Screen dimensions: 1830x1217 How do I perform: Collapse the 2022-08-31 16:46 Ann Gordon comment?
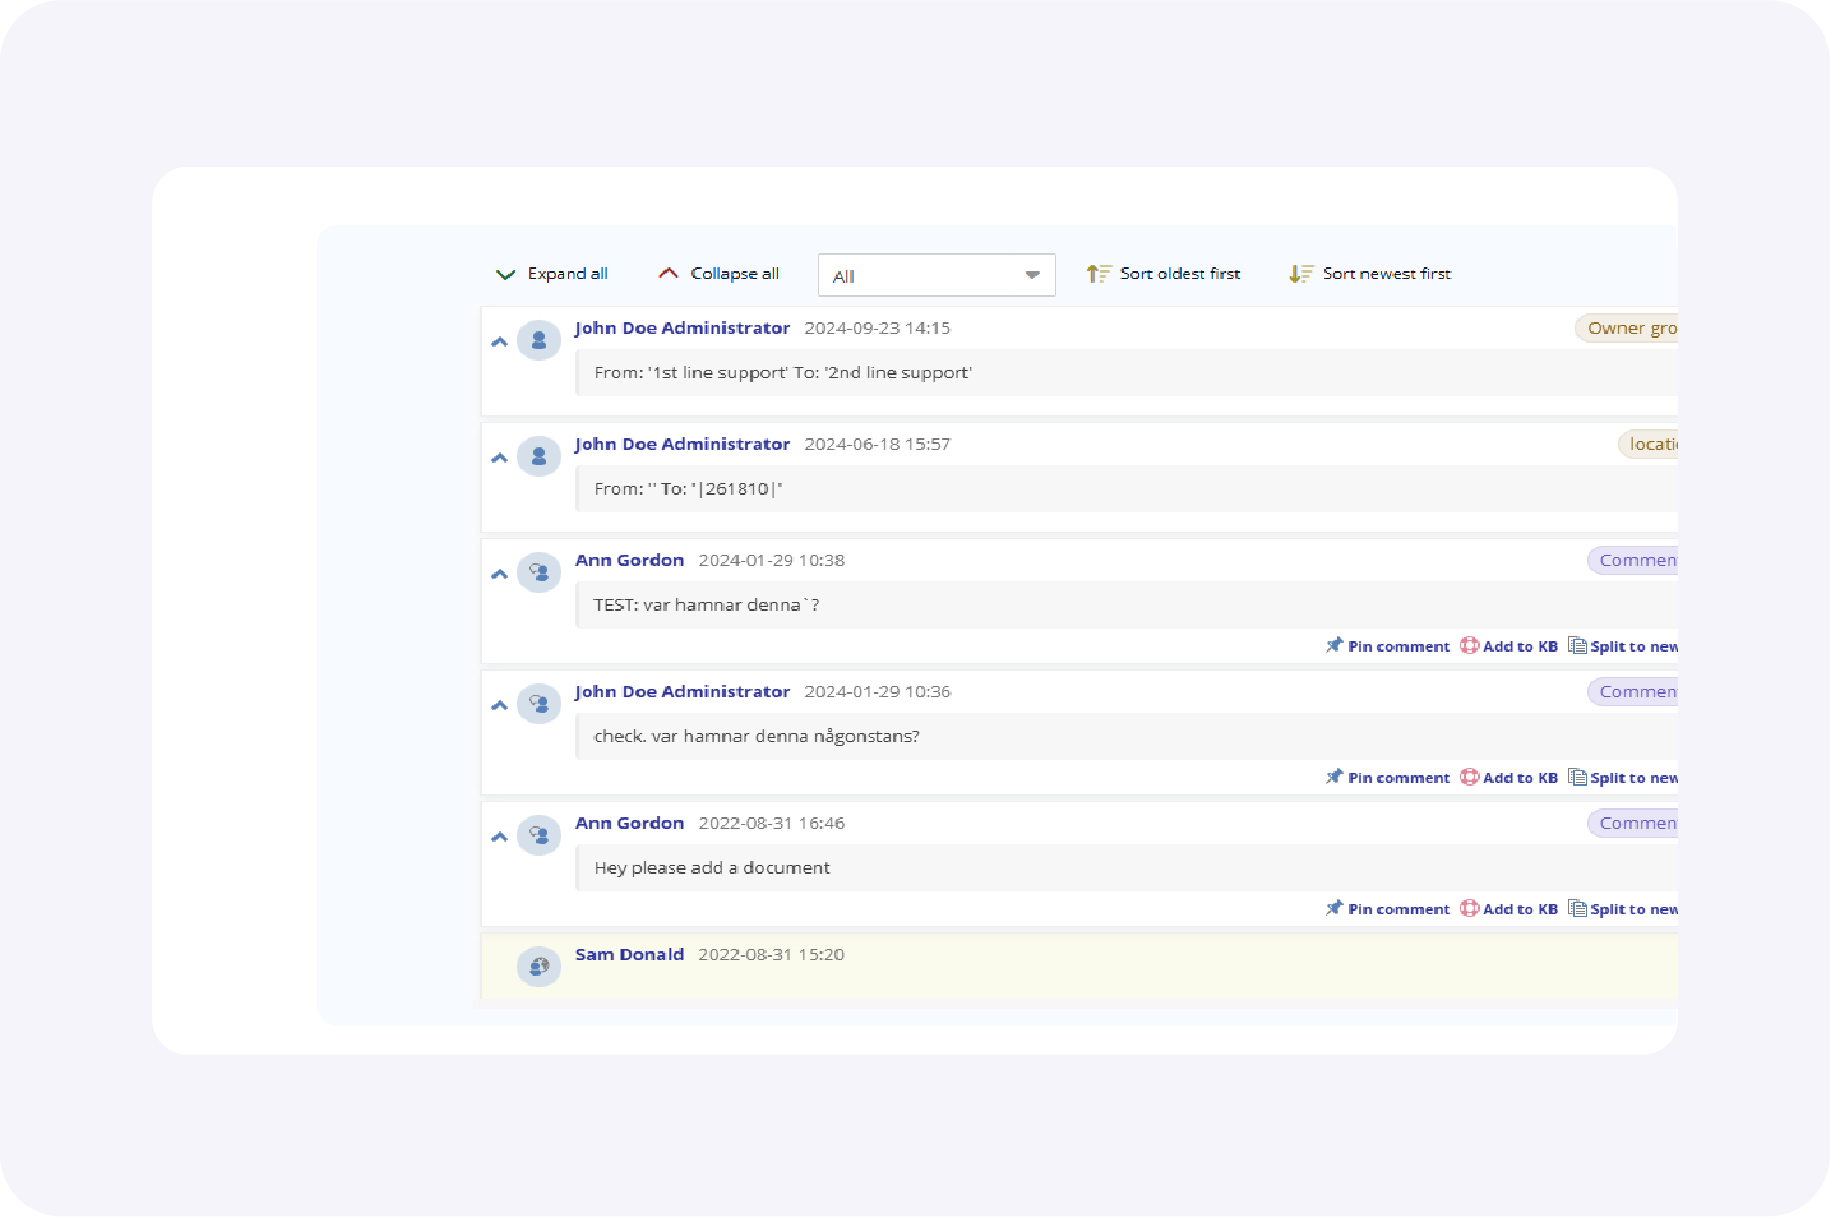point(500,837)
